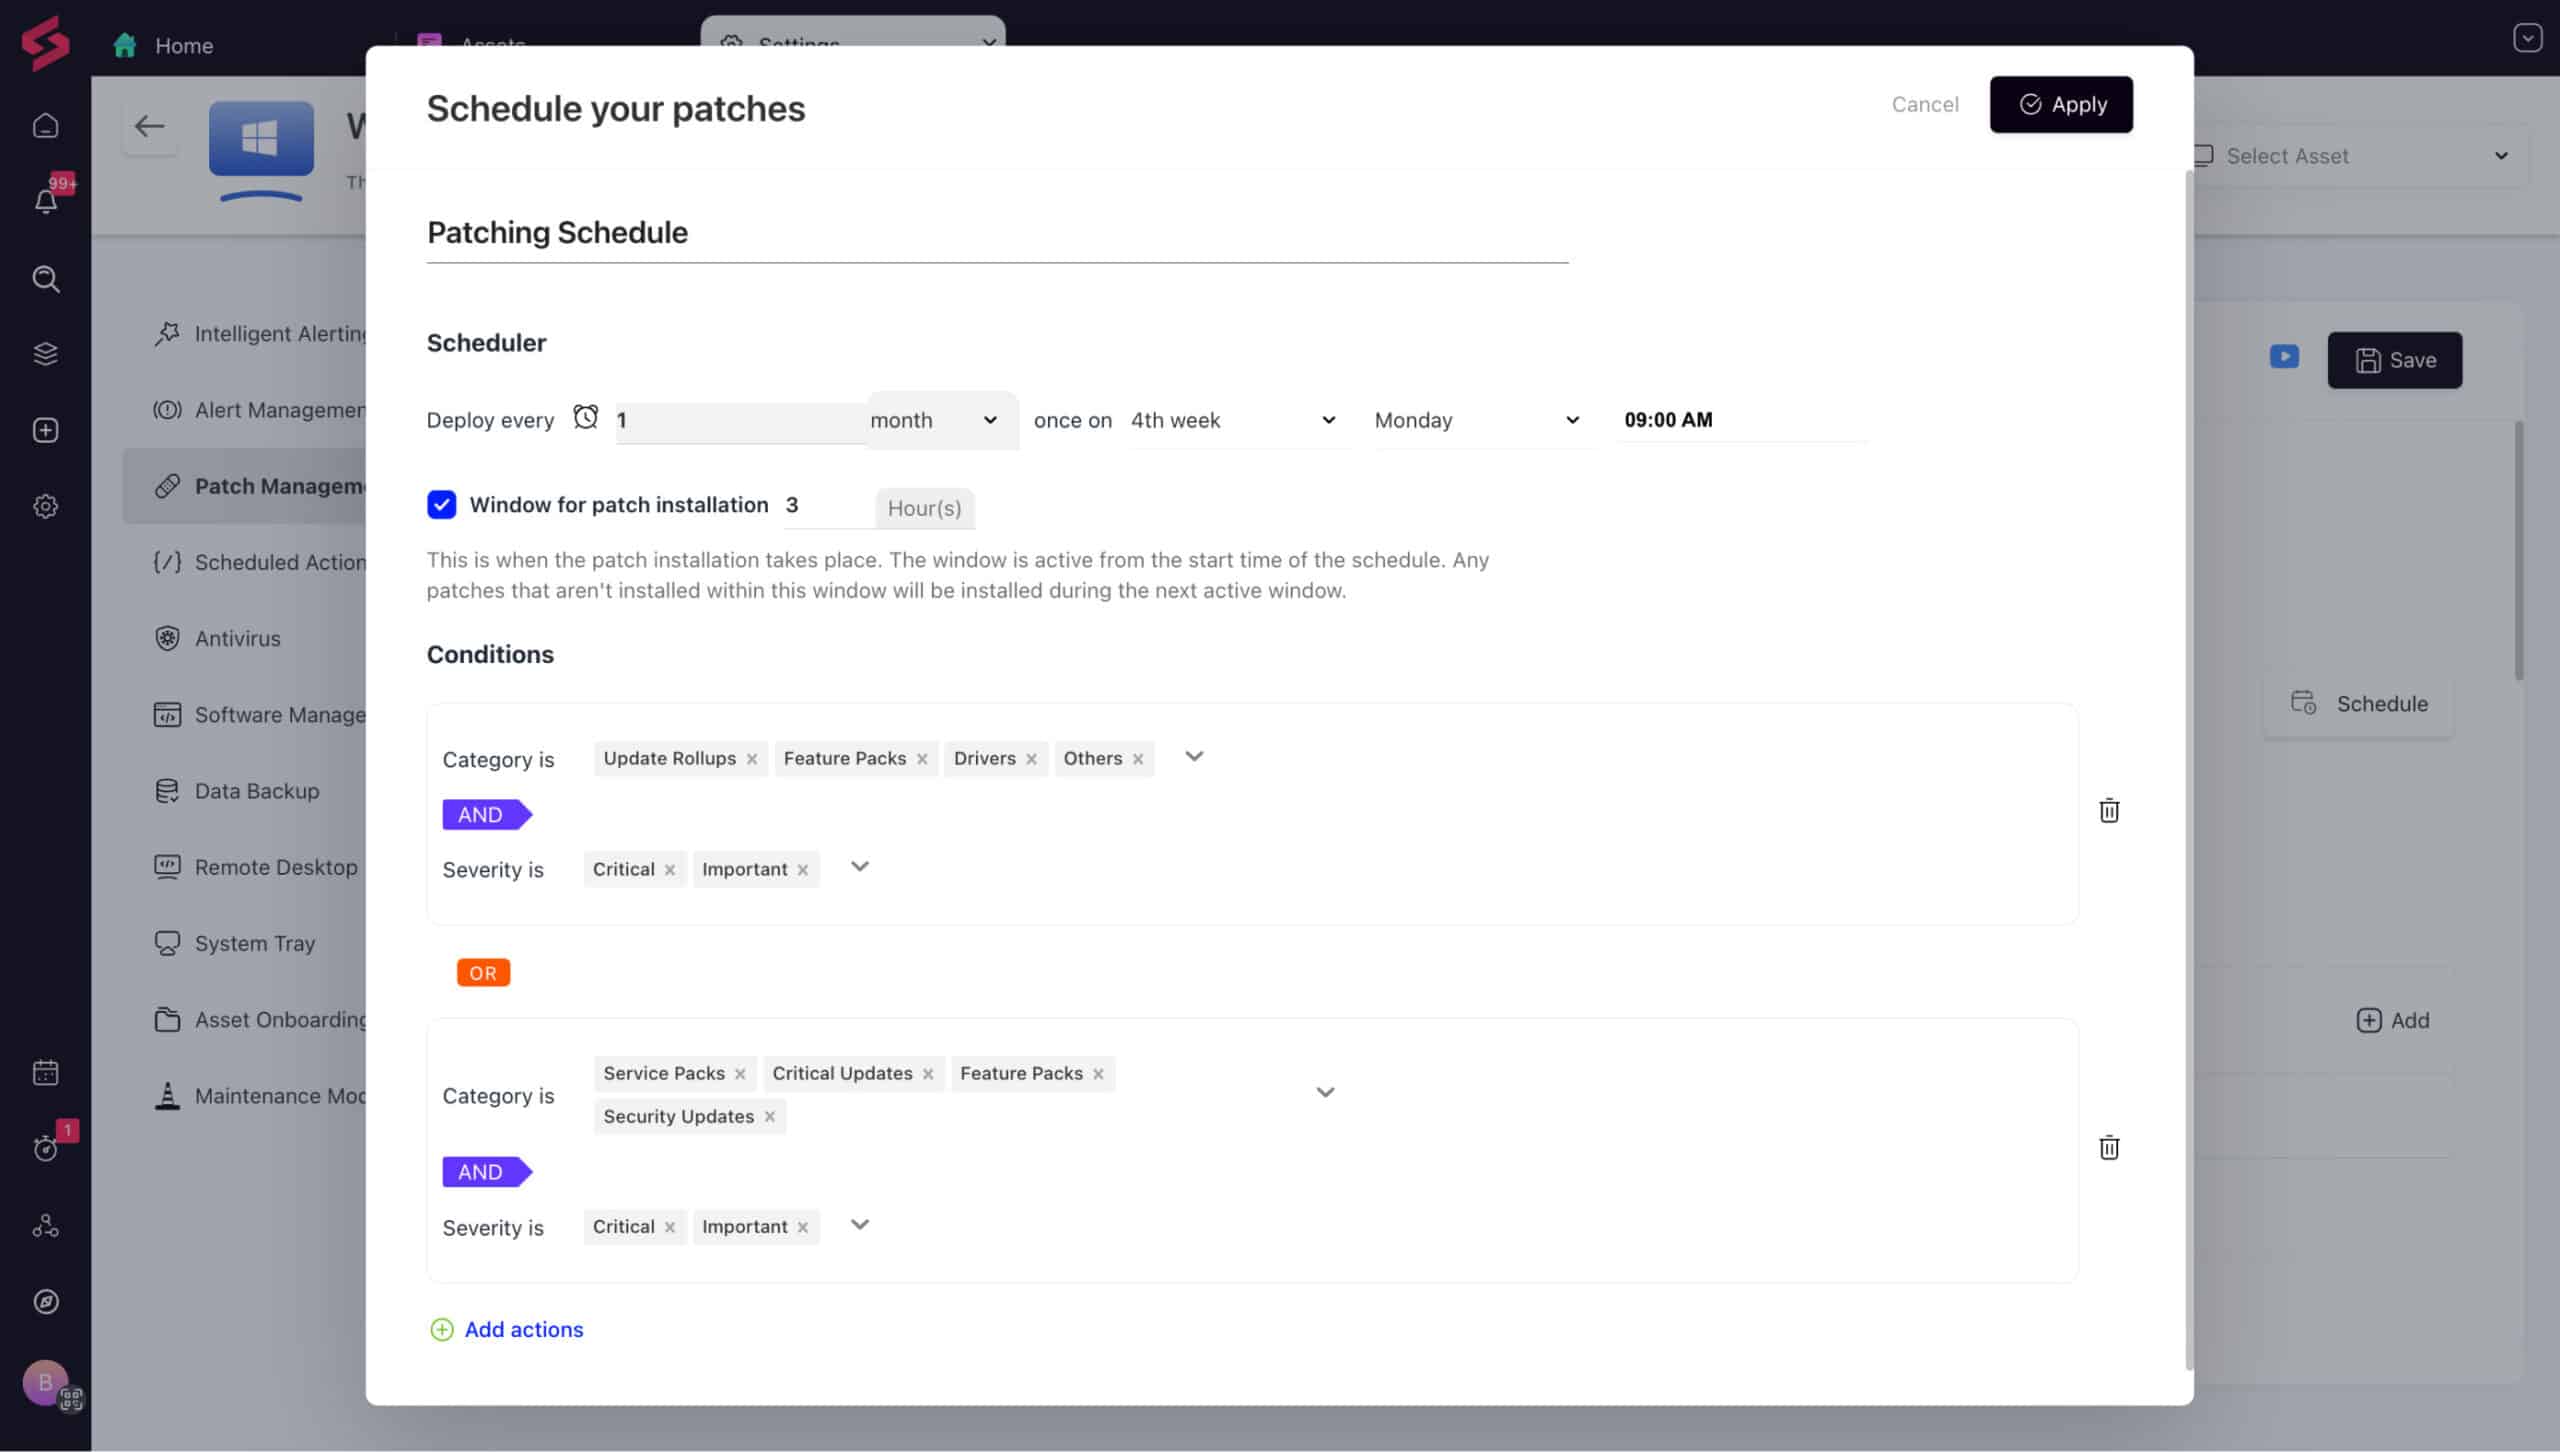The width and height of the screenshot is (2560, 1452).
Task: Disable Window for patch installation
Action: [441, 505]
